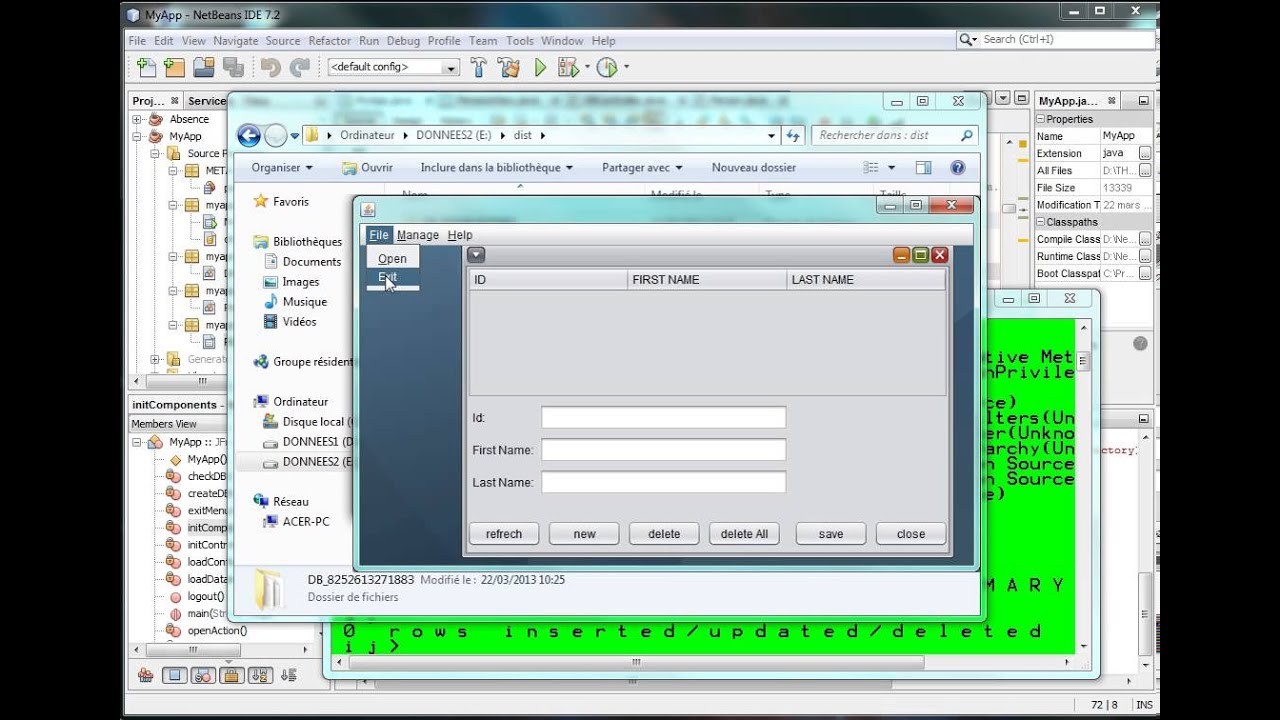Viewport: 1280px width, 720px height.
Task: Toggle Show Static Members filter in Navigator
Action: click(x=202, y=676)
